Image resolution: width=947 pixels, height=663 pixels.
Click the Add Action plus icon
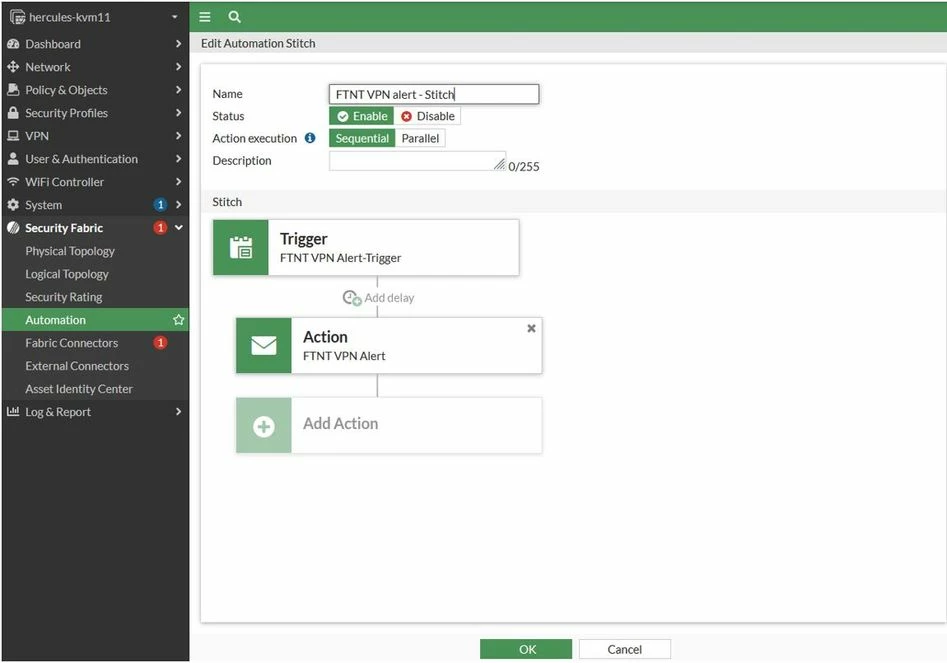tap(264, 426)
